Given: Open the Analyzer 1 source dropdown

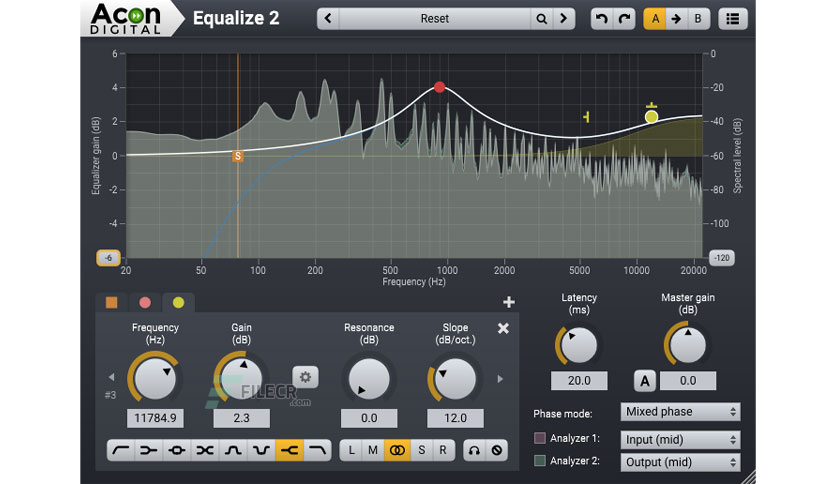Looking at the screenshot, I should (680, 440).
